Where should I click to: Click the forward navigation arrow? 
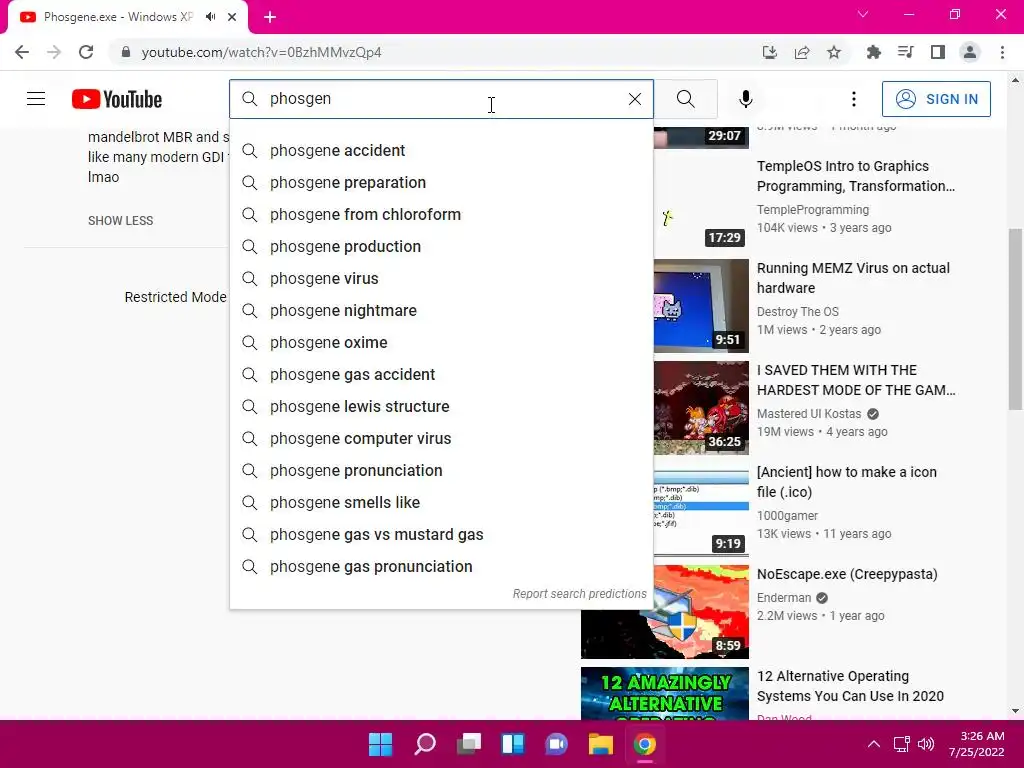(x=54, y=52)
